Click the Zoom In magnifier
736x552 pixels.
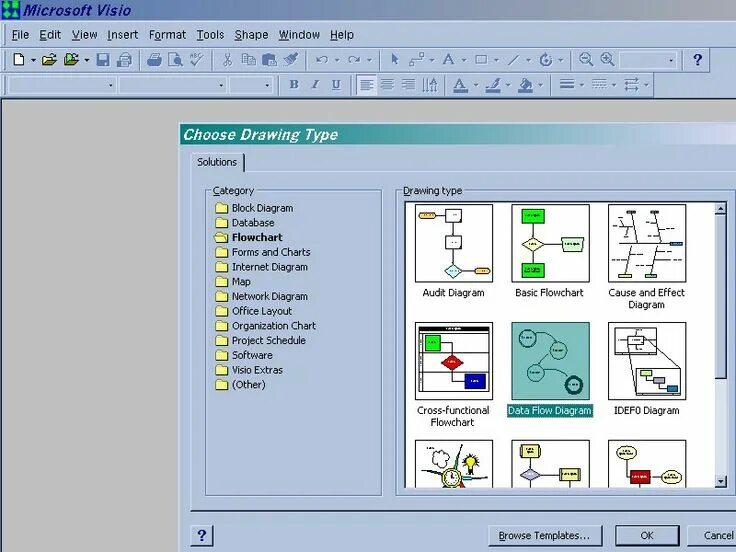point(607,60)
